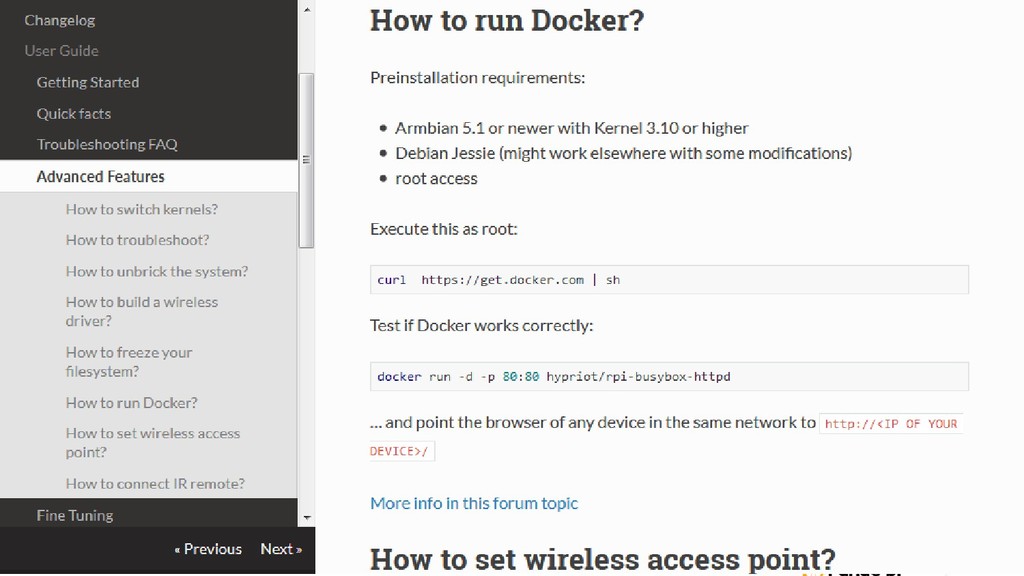Click the User Guide sidebar caption

point(61,51)
